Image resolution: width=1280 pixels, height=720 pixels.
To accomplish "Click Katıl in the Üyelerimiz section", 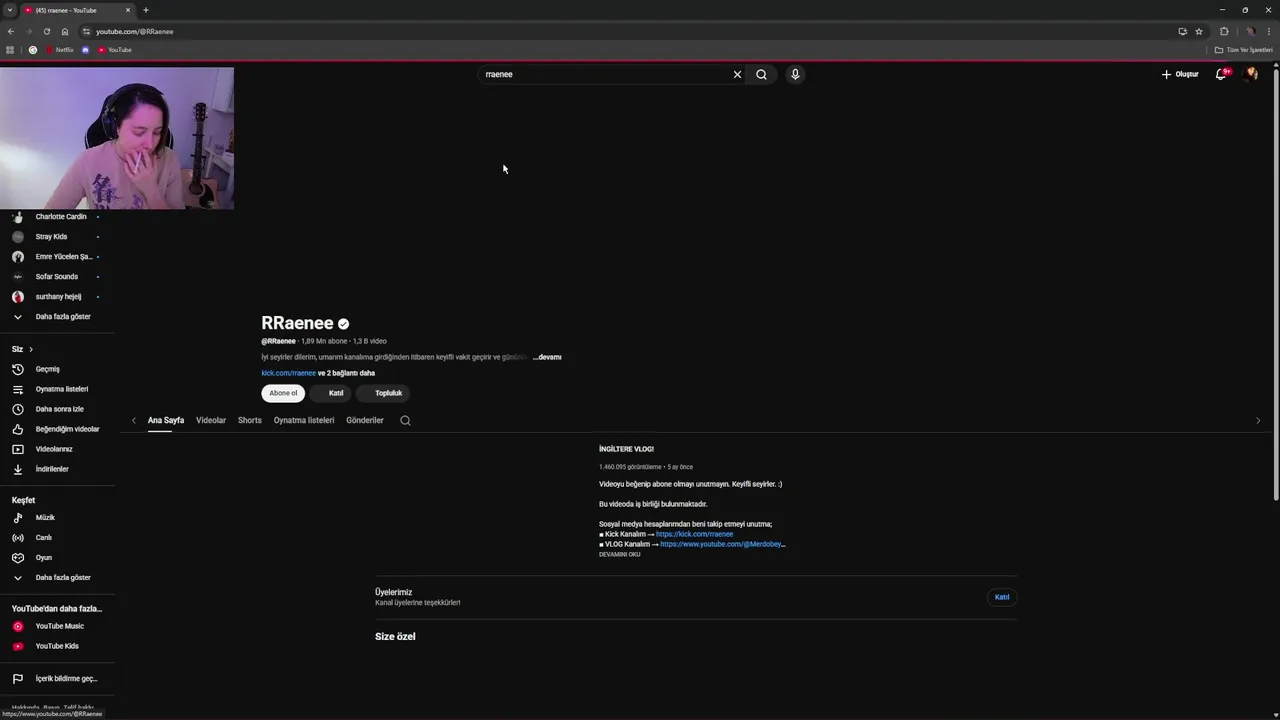I will pos(1002,597).
